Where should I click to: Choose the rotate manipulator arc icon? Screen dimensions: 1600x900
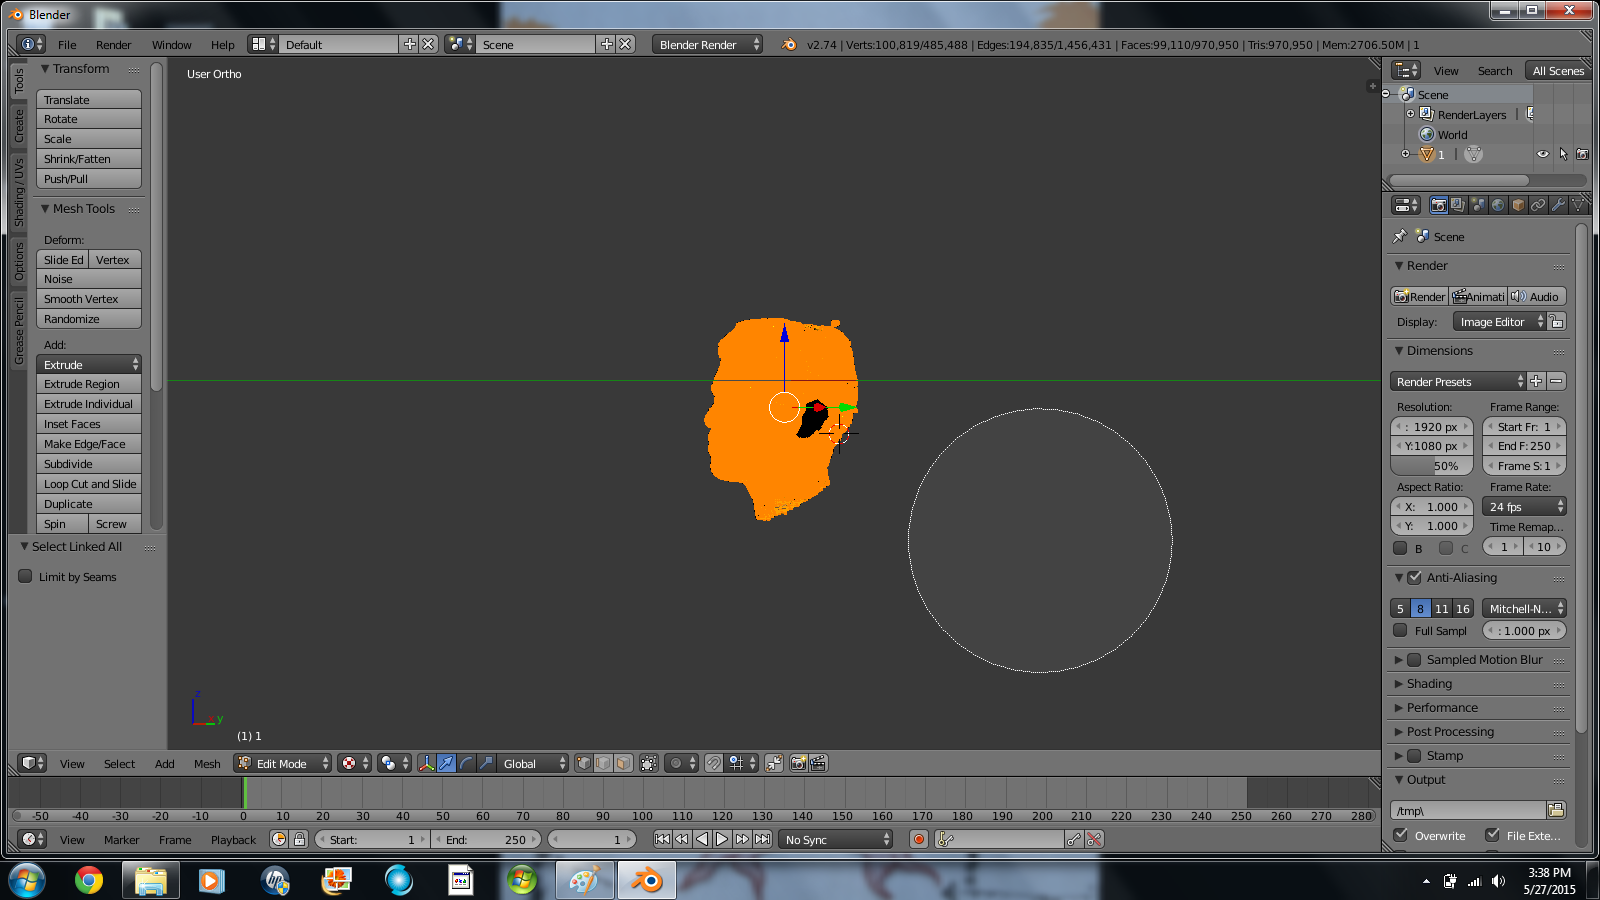coord(466,763)
